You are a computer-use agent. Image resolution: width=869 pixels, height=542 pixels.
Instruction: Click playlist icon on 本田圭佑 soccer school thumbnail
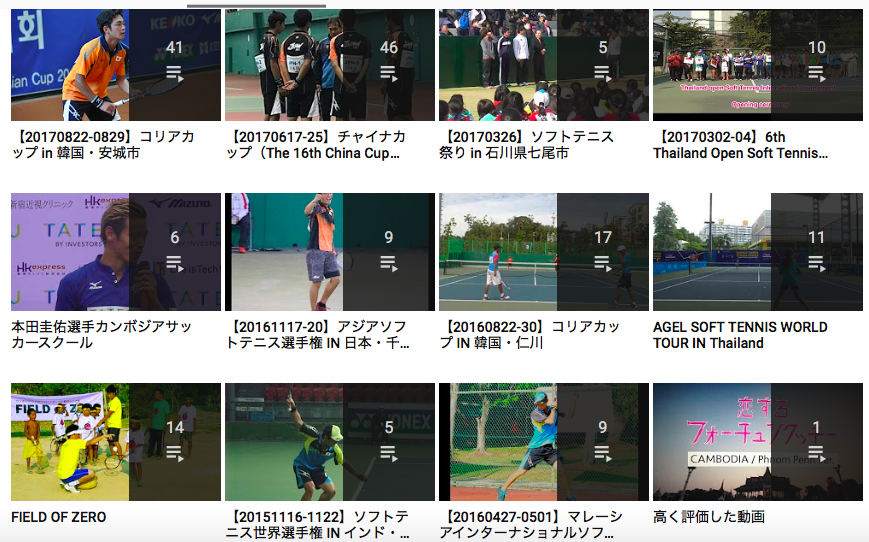click(x=175, y=263)
